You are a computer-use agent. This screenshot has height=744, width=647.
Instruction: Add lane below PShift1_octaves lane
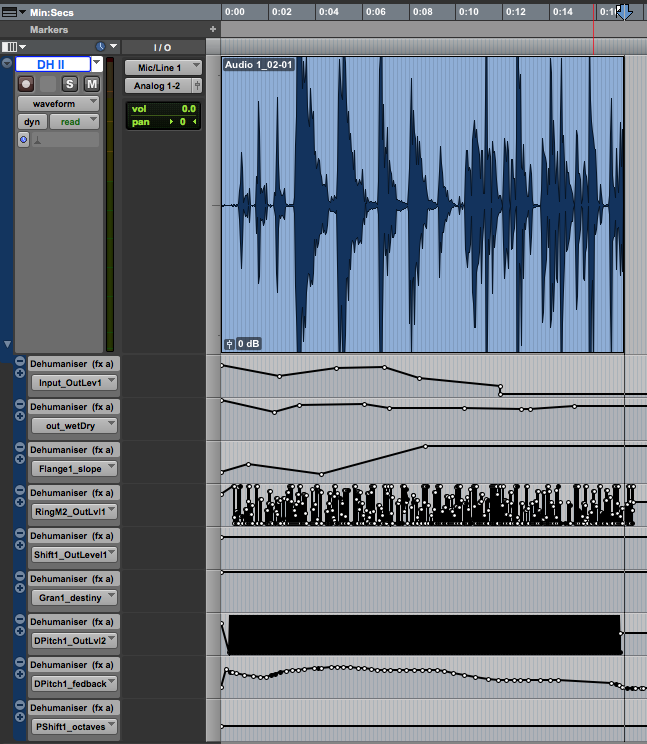tap(20, 717)
